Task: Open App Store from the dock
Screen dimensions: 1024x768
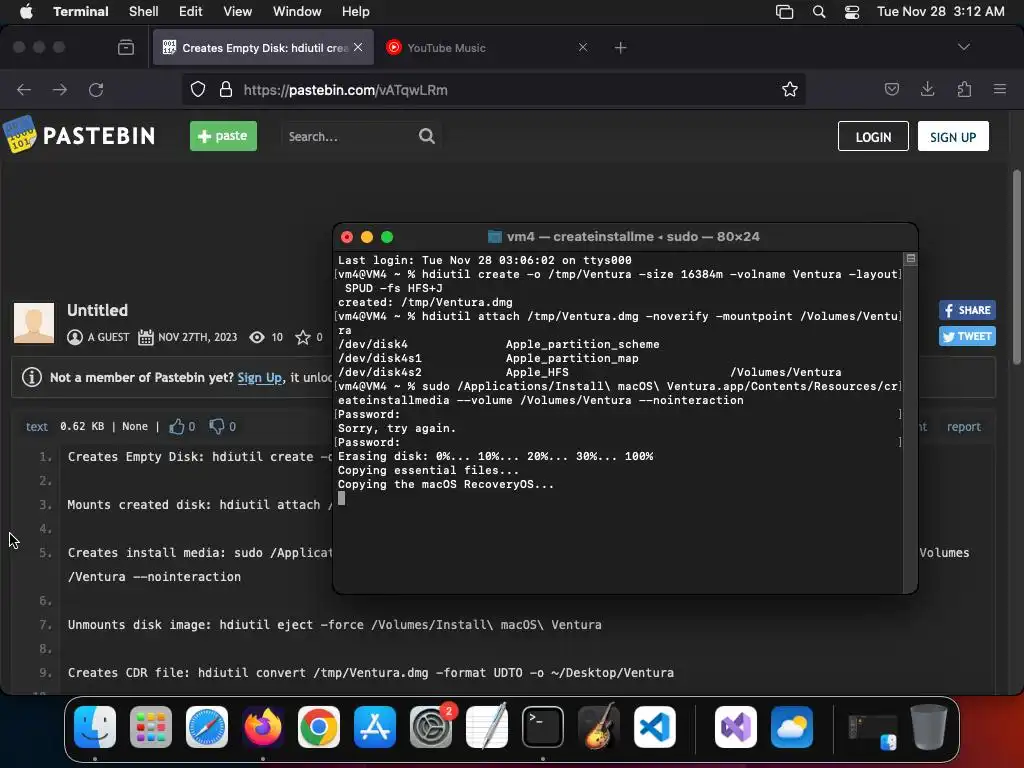Action: click(375, 727)
